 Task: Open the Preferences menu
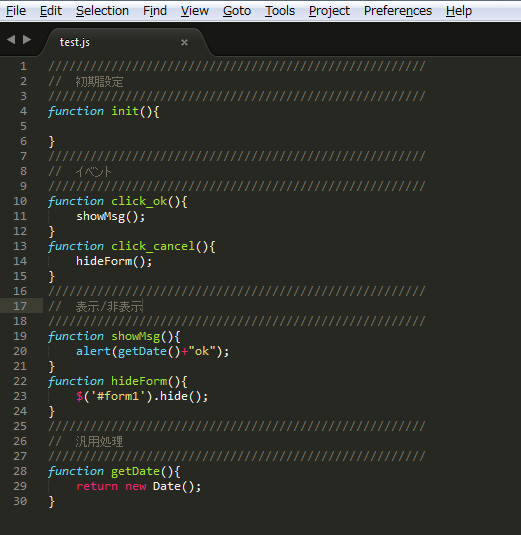[x=398, y=11]
